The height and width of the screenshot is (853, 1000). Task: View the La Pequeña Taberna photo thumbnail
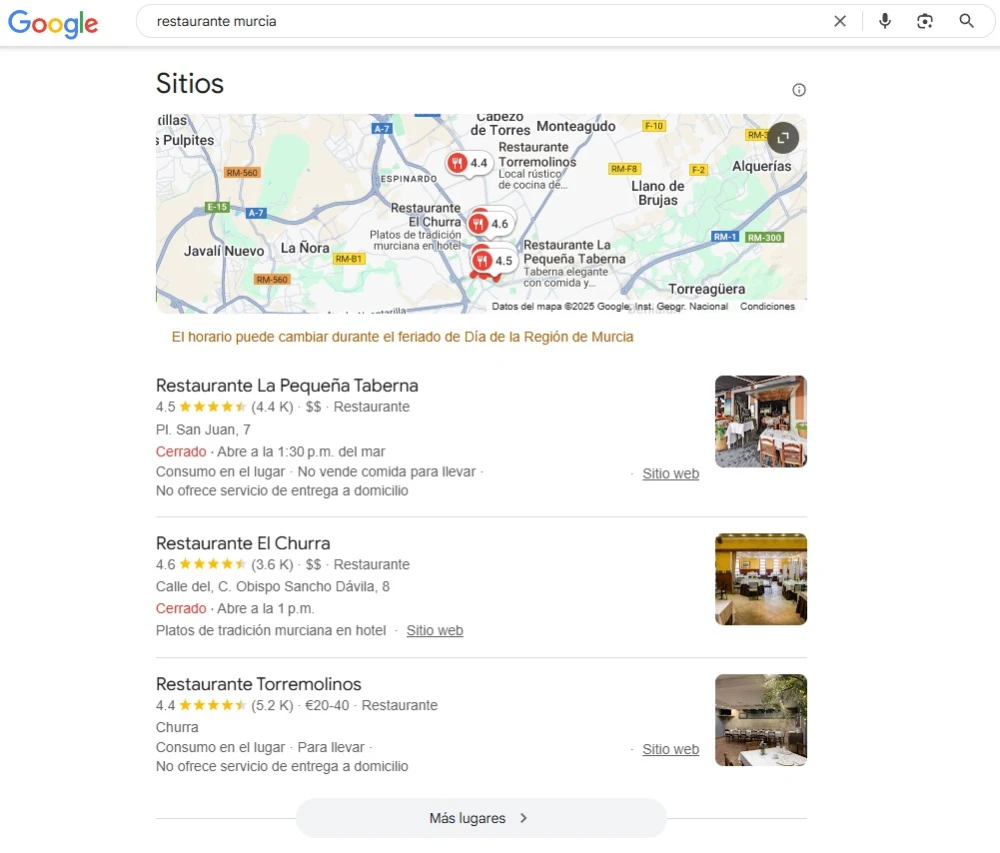(x=761, y=421)
